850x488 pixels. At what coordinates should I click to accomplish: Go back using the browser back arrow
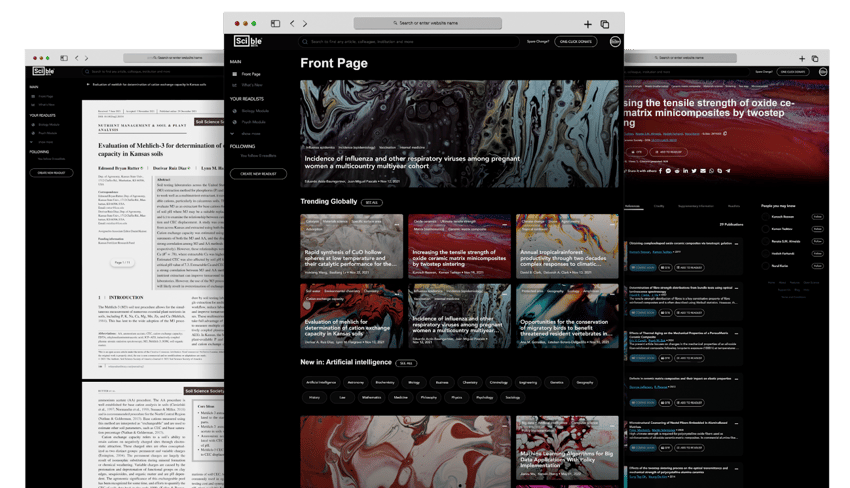click(x=292, y=23)
